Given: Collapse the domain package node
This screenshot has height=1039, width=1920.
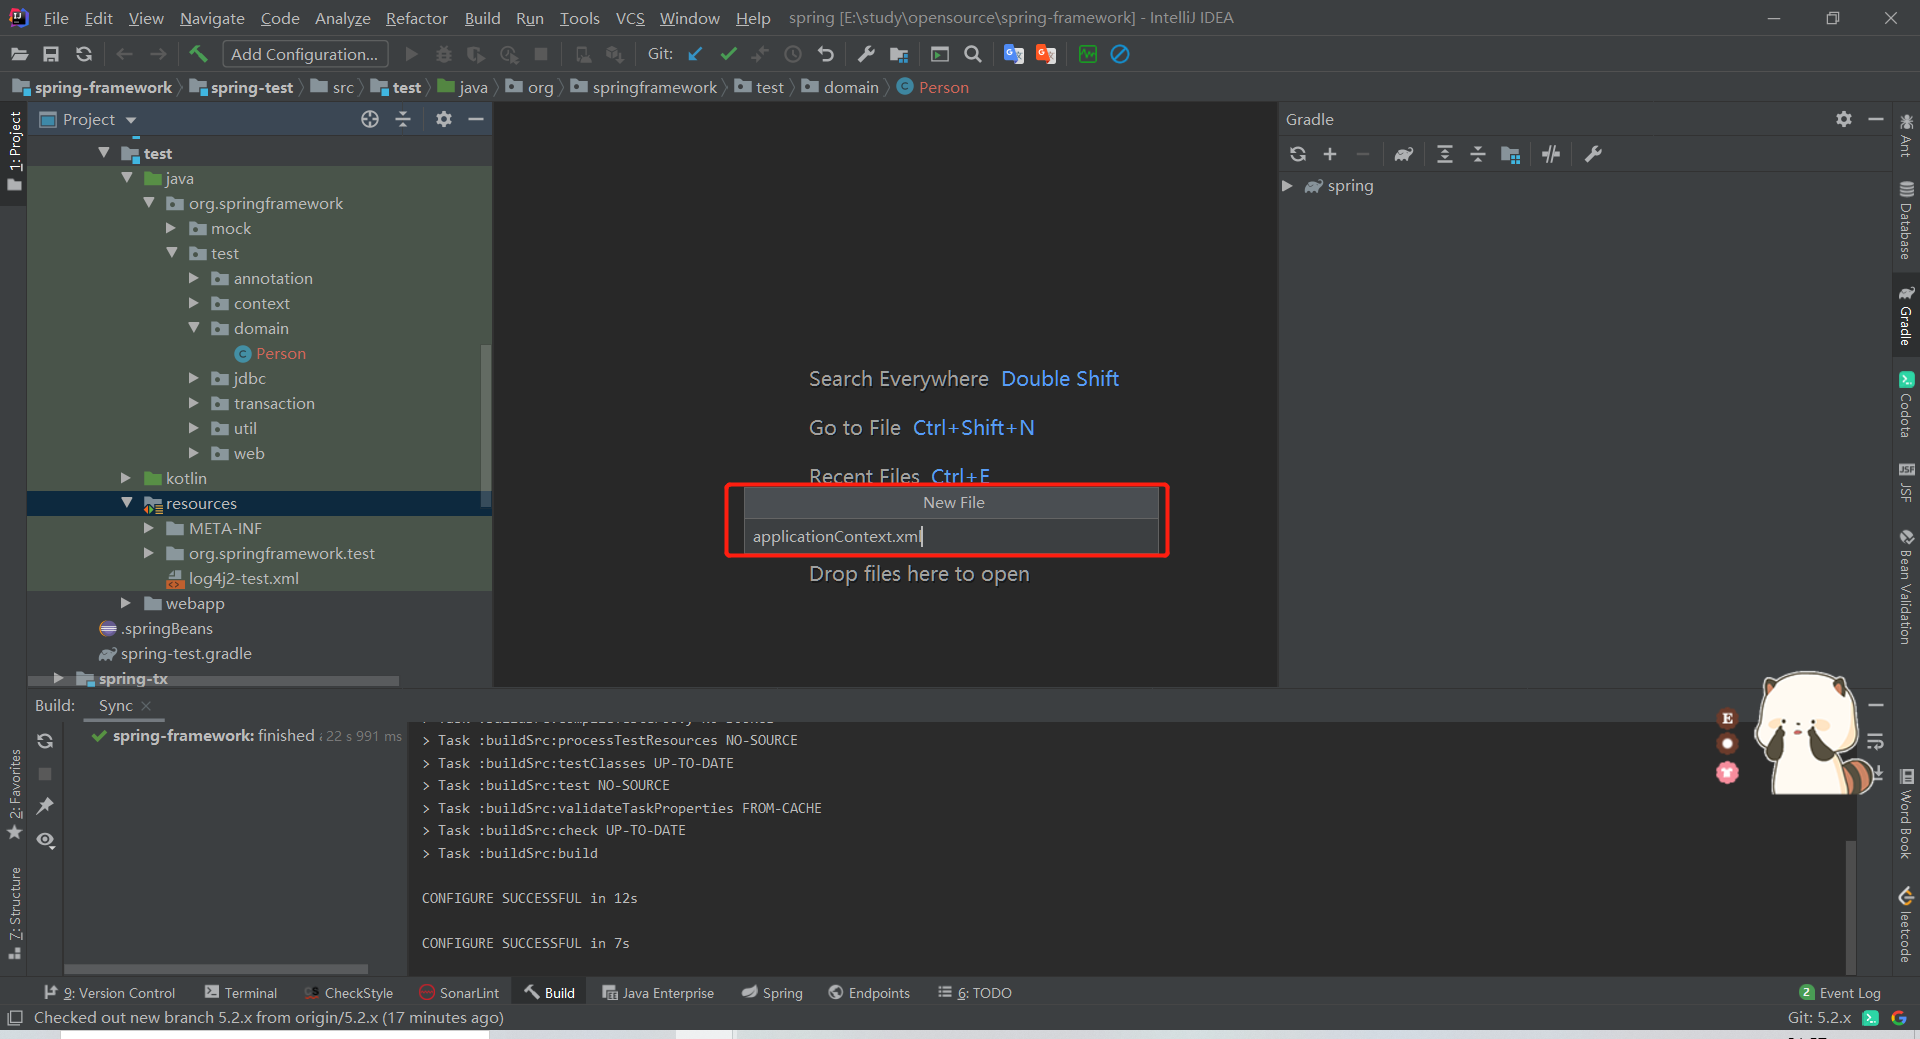Looking at the screenshot, I should 194,327.
